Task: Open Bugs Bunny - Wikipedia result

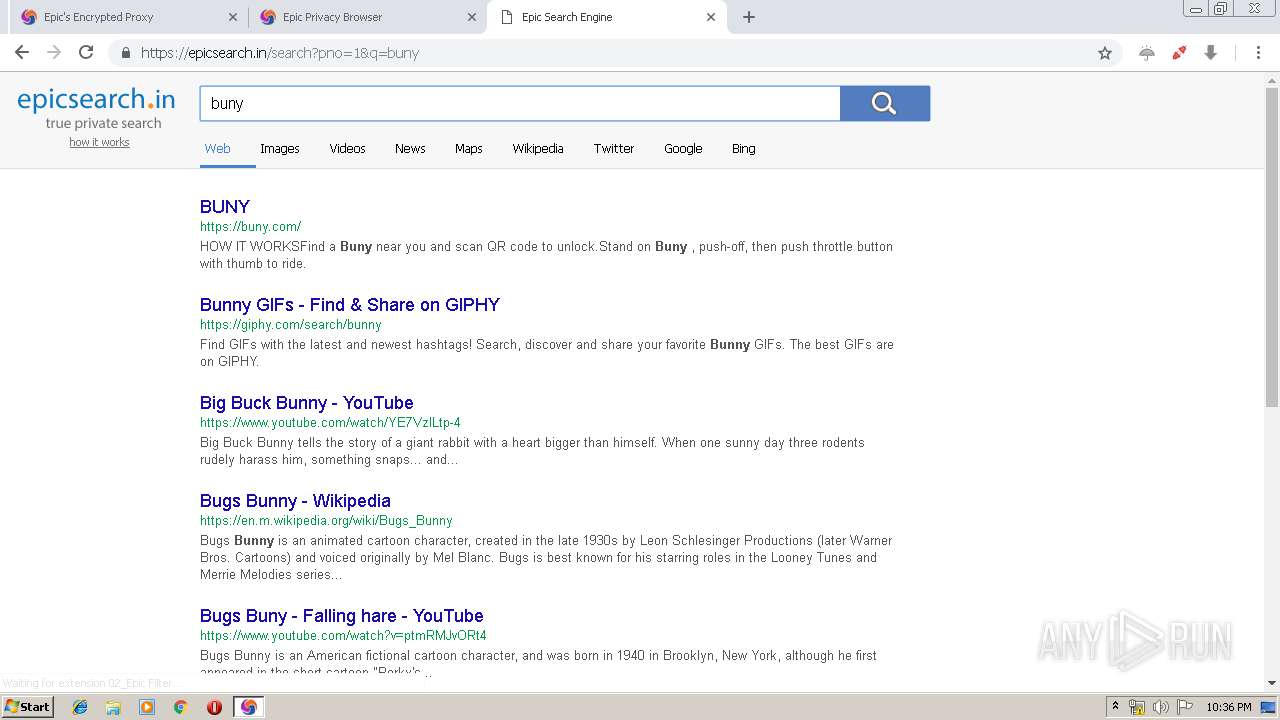Action: click(295, 501)
